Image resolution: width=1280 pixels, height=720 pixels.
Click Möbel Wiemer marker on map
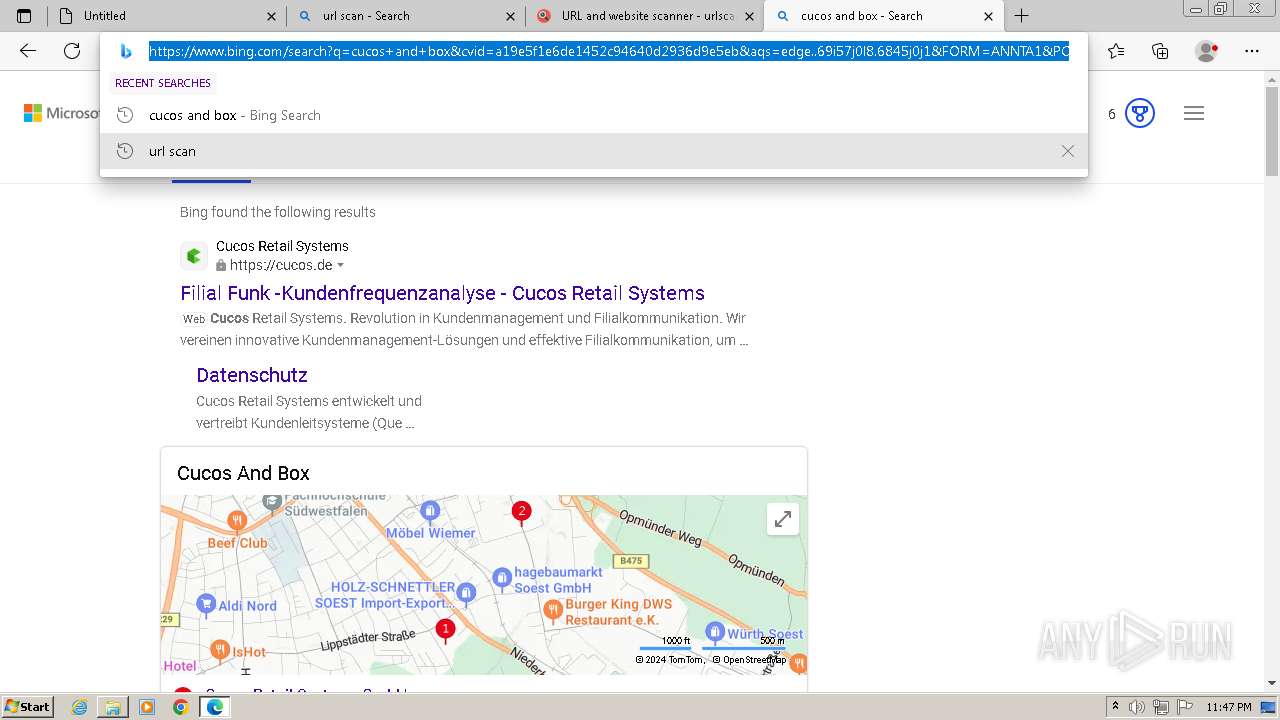[429, 512]
